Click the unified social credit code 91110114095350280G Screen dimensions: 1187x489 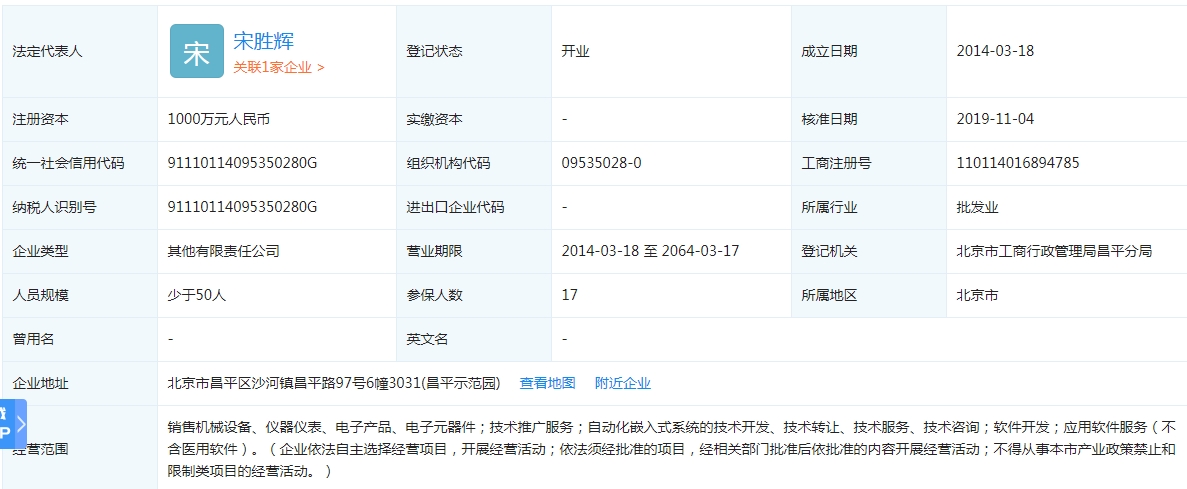coord(242,163)
